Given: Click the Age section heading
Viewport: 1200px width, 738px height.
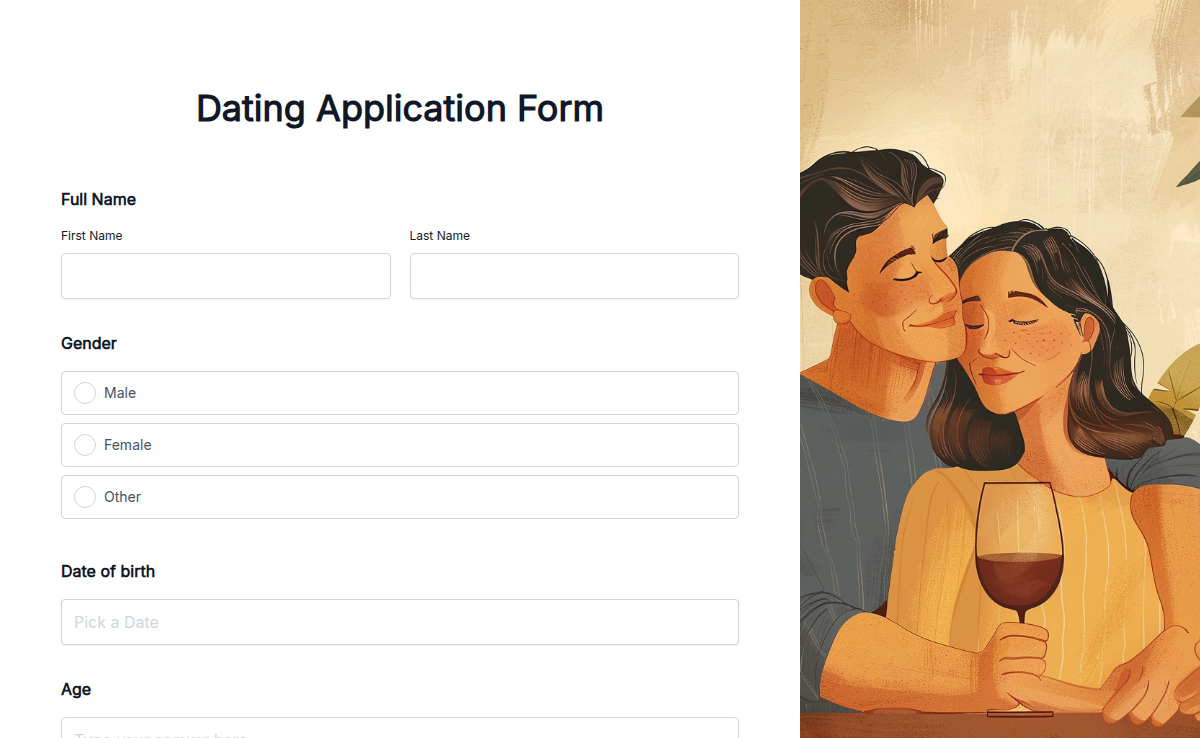Looking at the screenshot, I should pyautogui.click(x=76, y=689).
